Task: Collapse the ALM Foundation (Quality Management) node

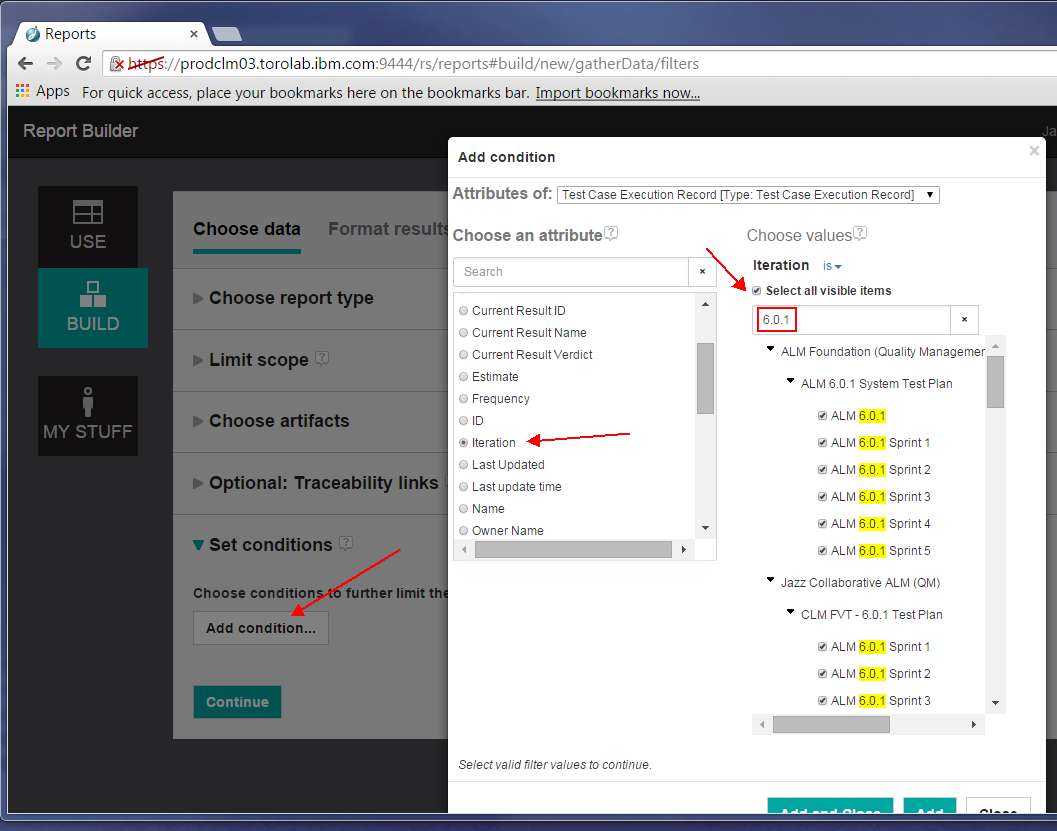Action: coord(770,349)
